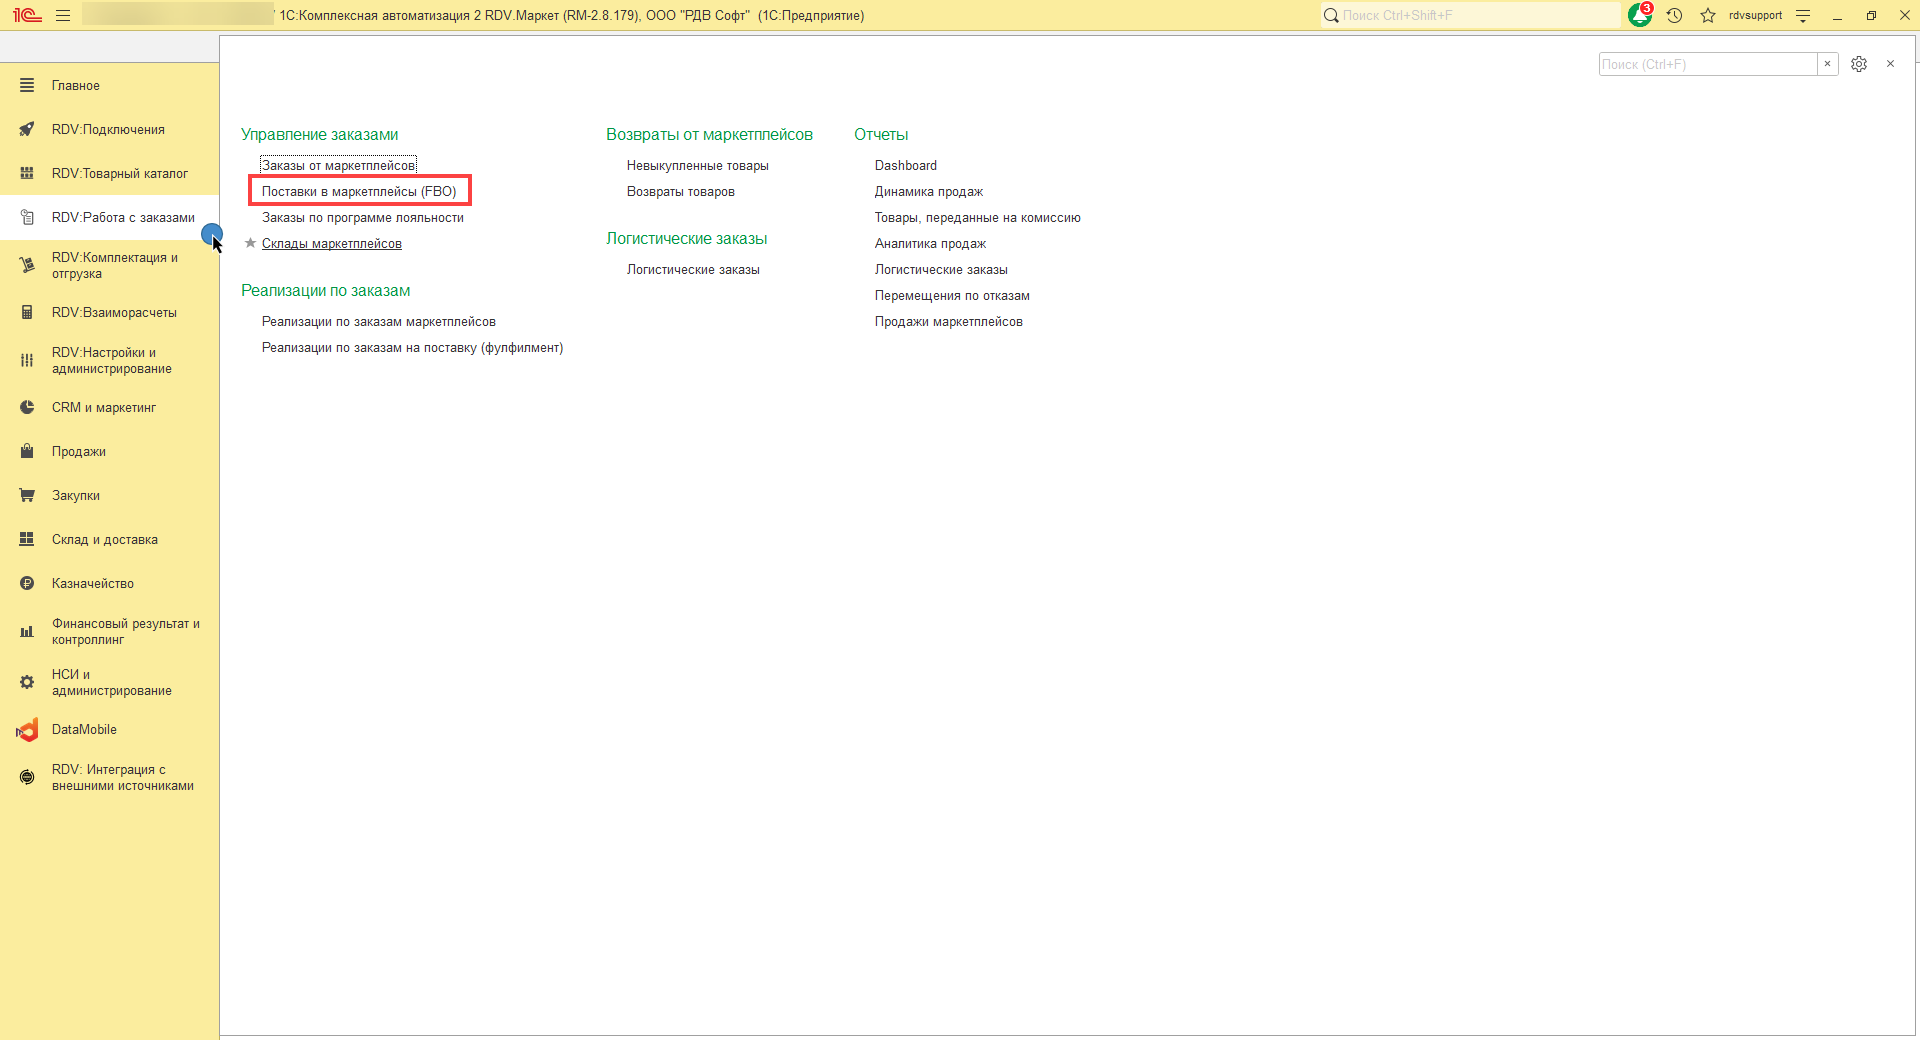Clear the section search field

(1828, 64)
